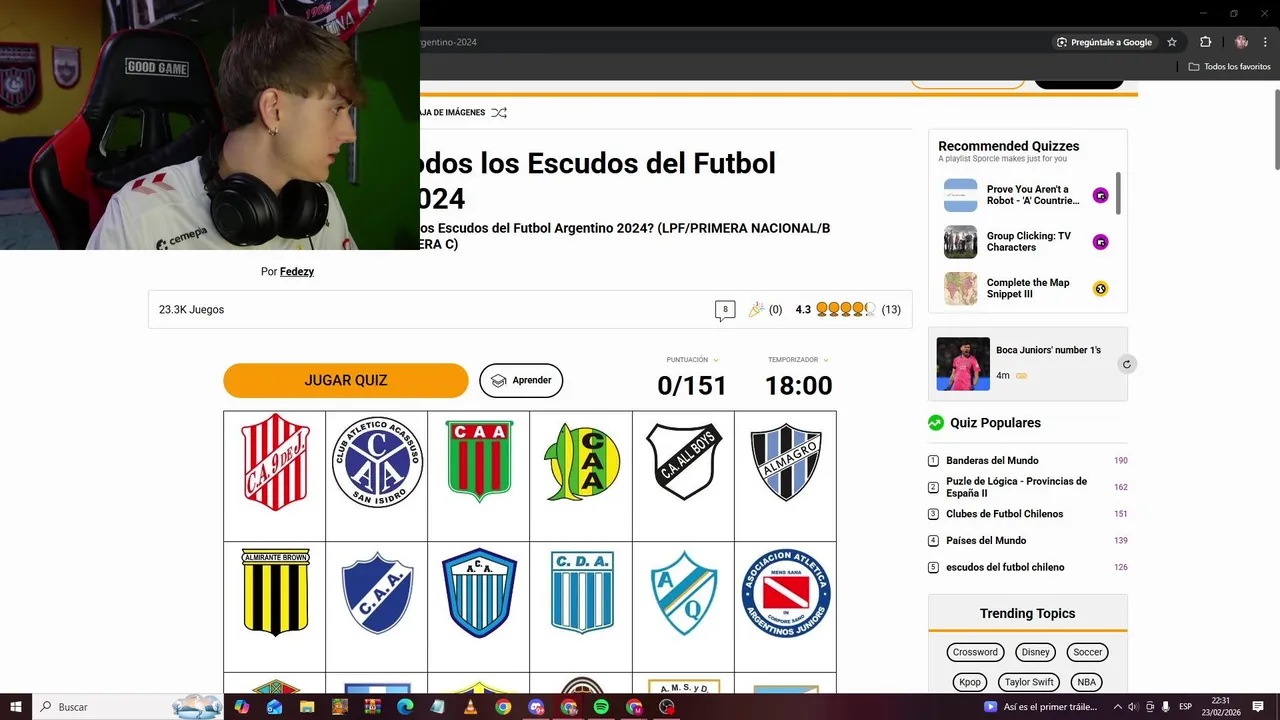Open File Explorer from the taskbar
The width and height of the screenshot is (1280, 720).
(307, 707)
